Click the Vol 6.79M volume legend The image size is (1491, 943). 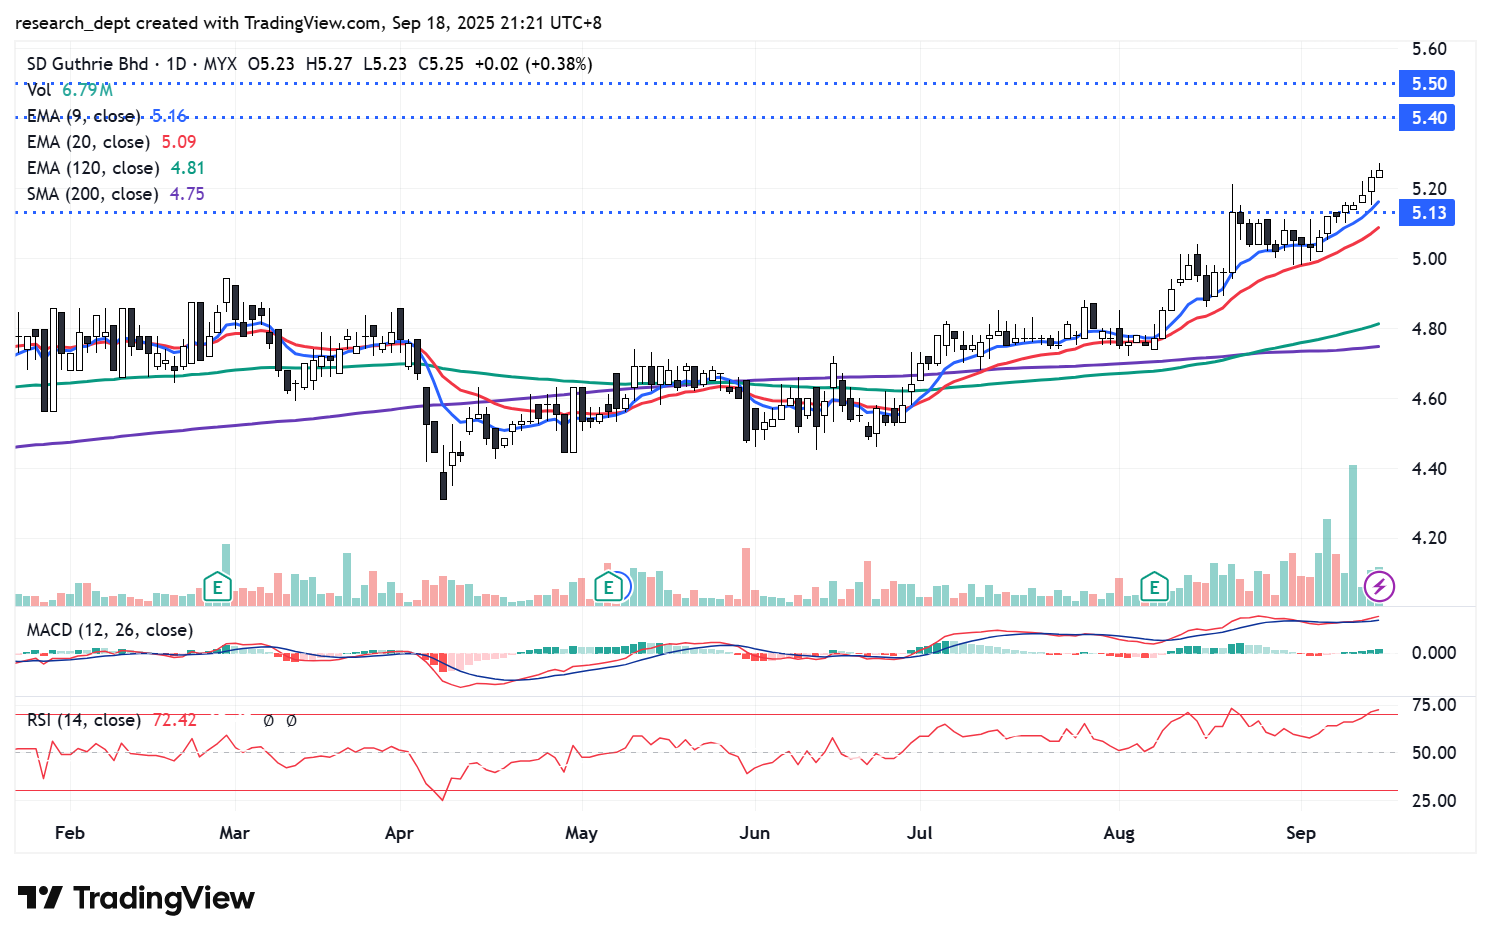(x=69, y=90)
